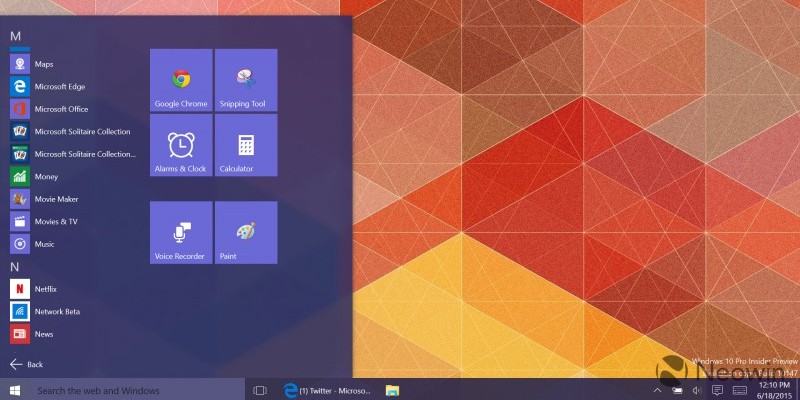Launch the Paint tile
This screenshot has height=400, width=800.
[x=246, y=233]
